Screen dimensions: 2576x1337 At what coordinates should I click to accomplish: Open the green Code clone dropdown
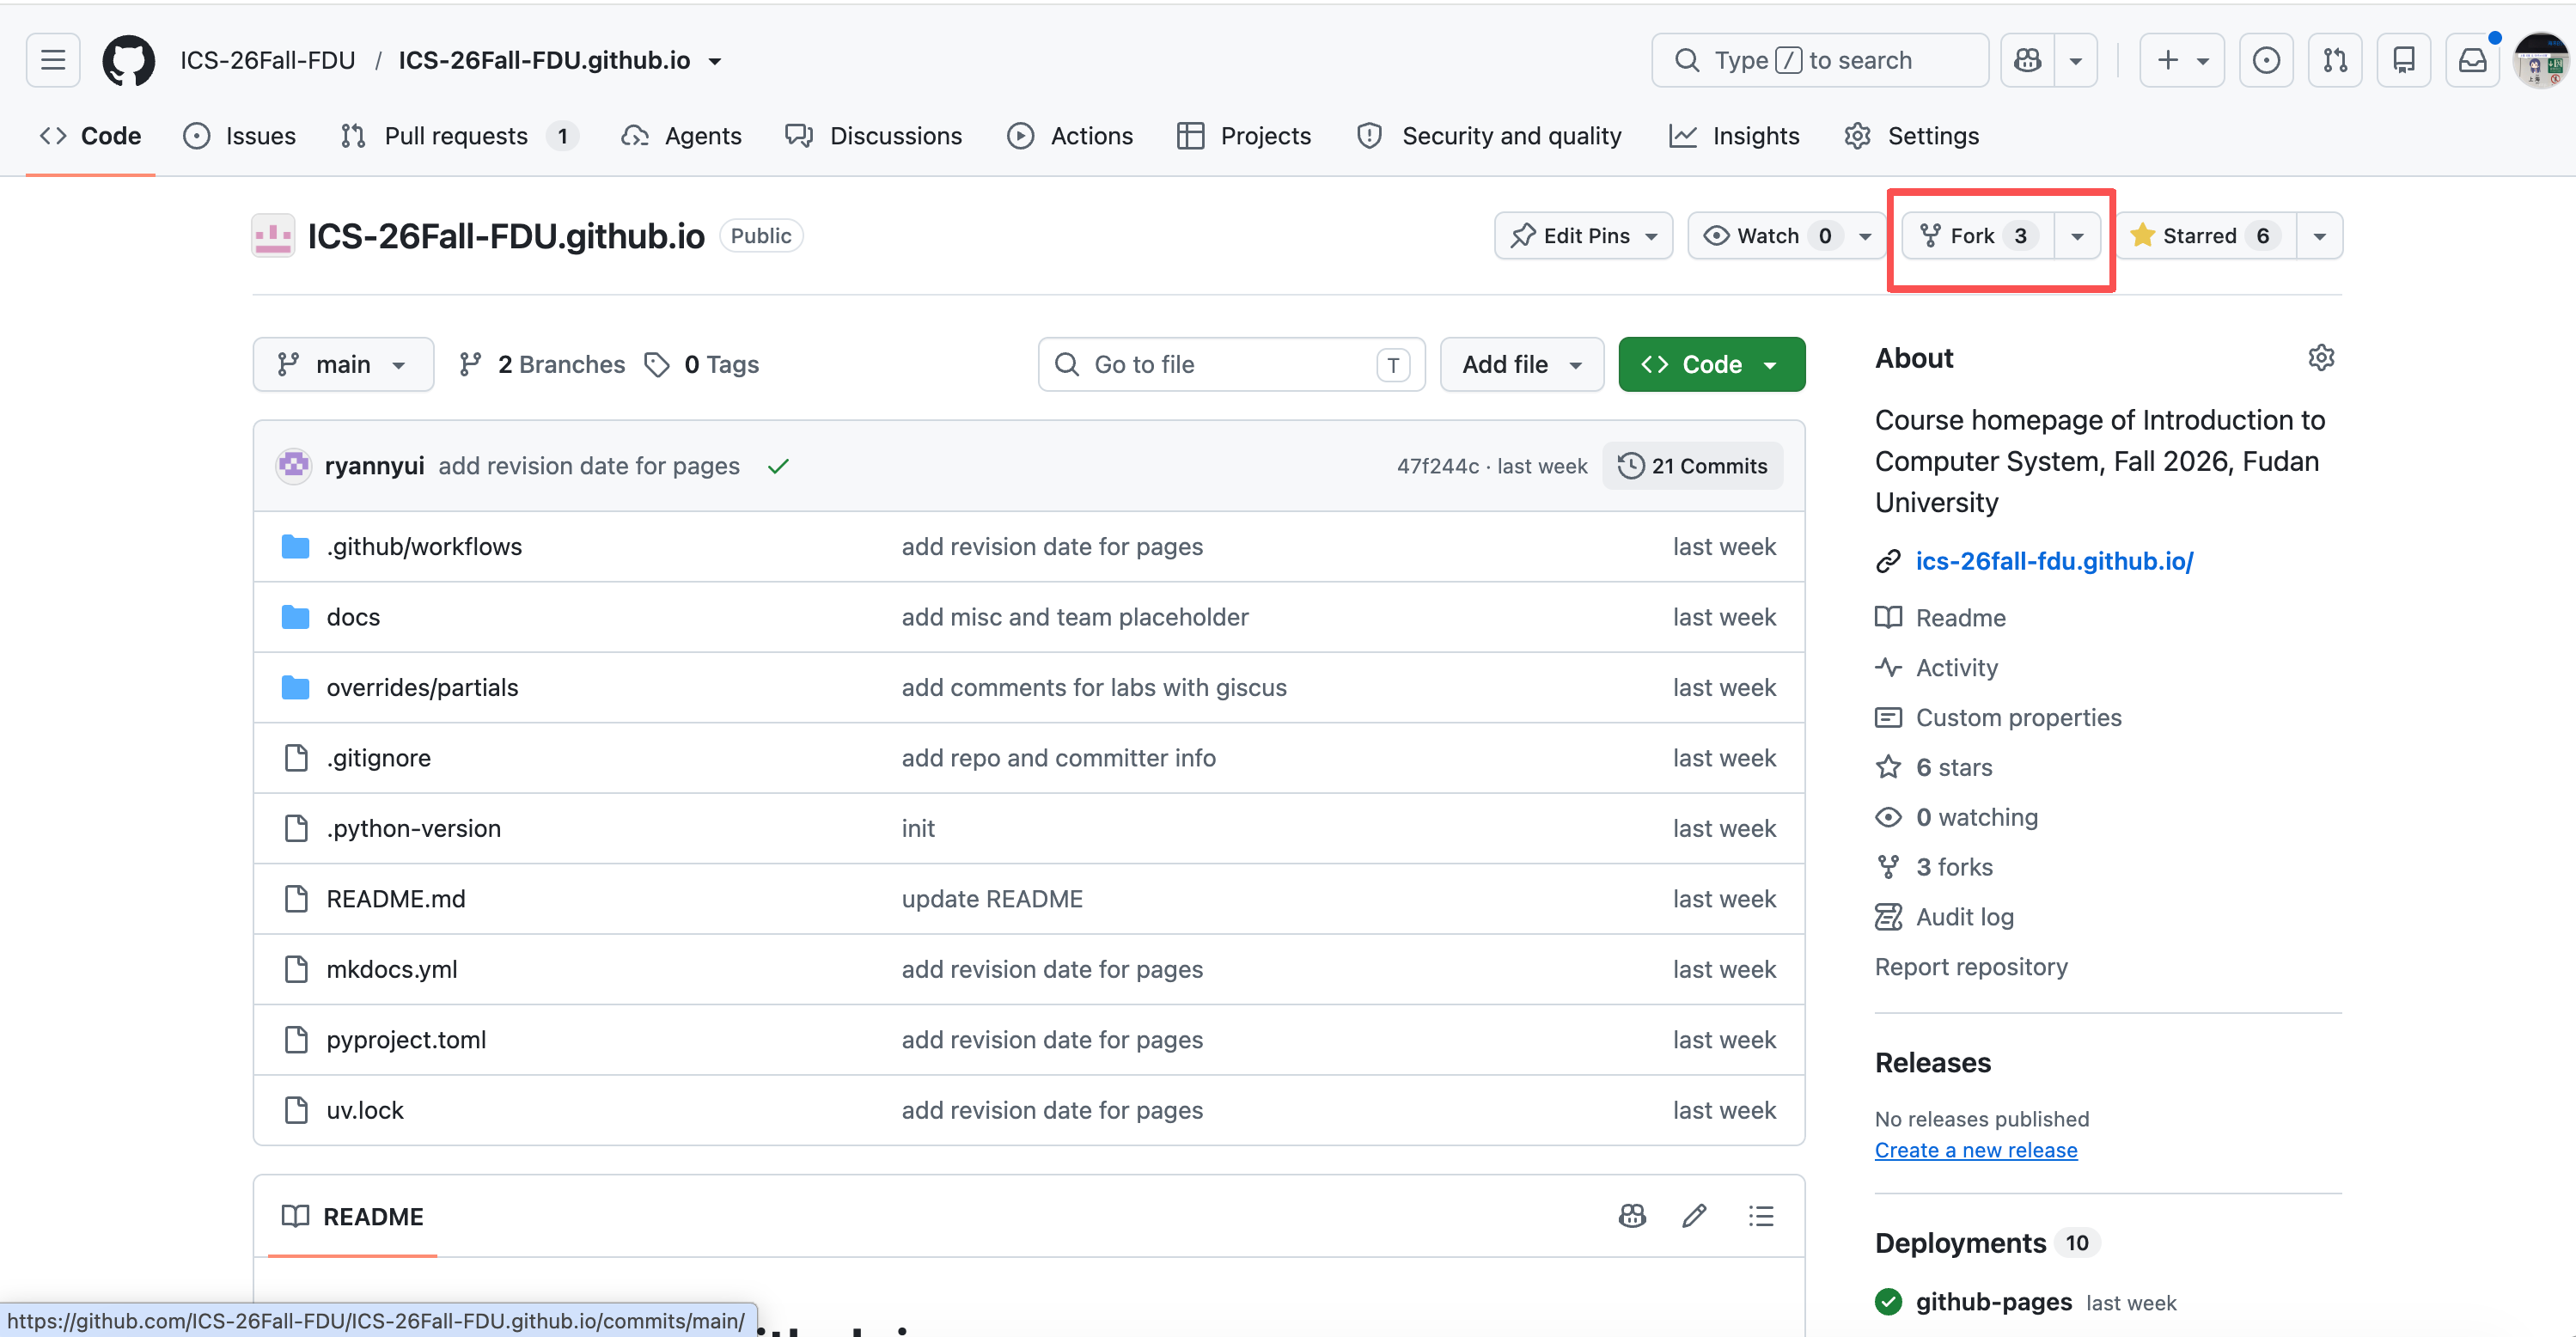[x=1711, y=365]
